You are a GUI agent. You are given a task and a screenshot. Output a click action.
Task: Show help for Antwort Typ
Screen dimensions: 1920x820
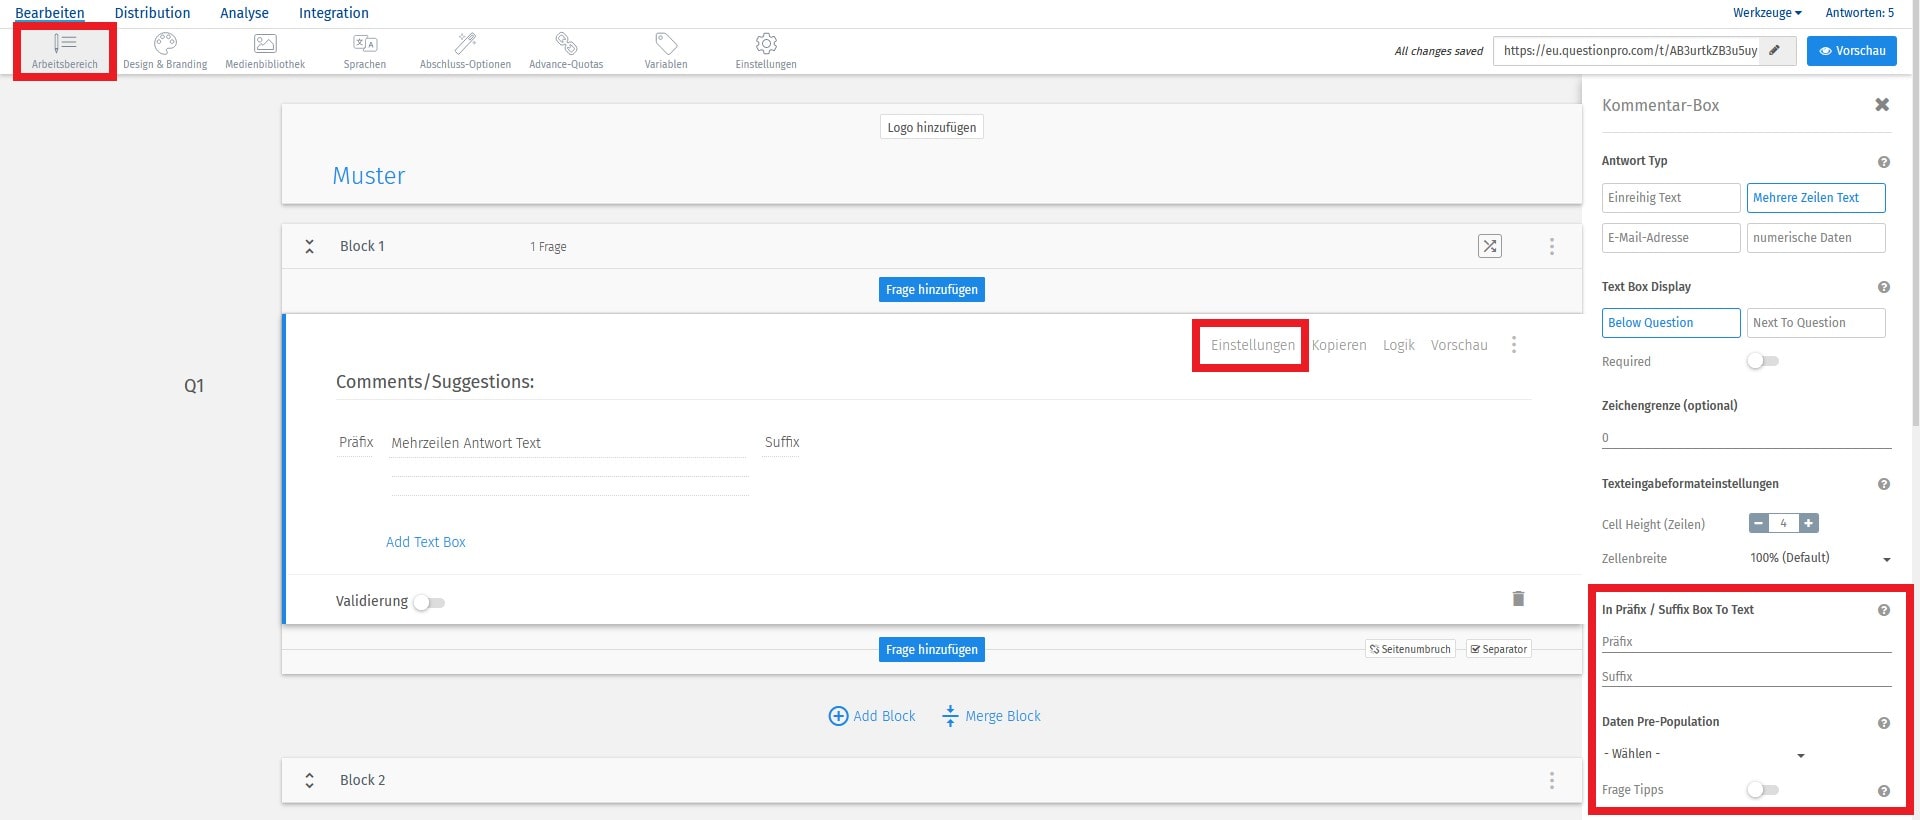click(x=1884, y=162)
